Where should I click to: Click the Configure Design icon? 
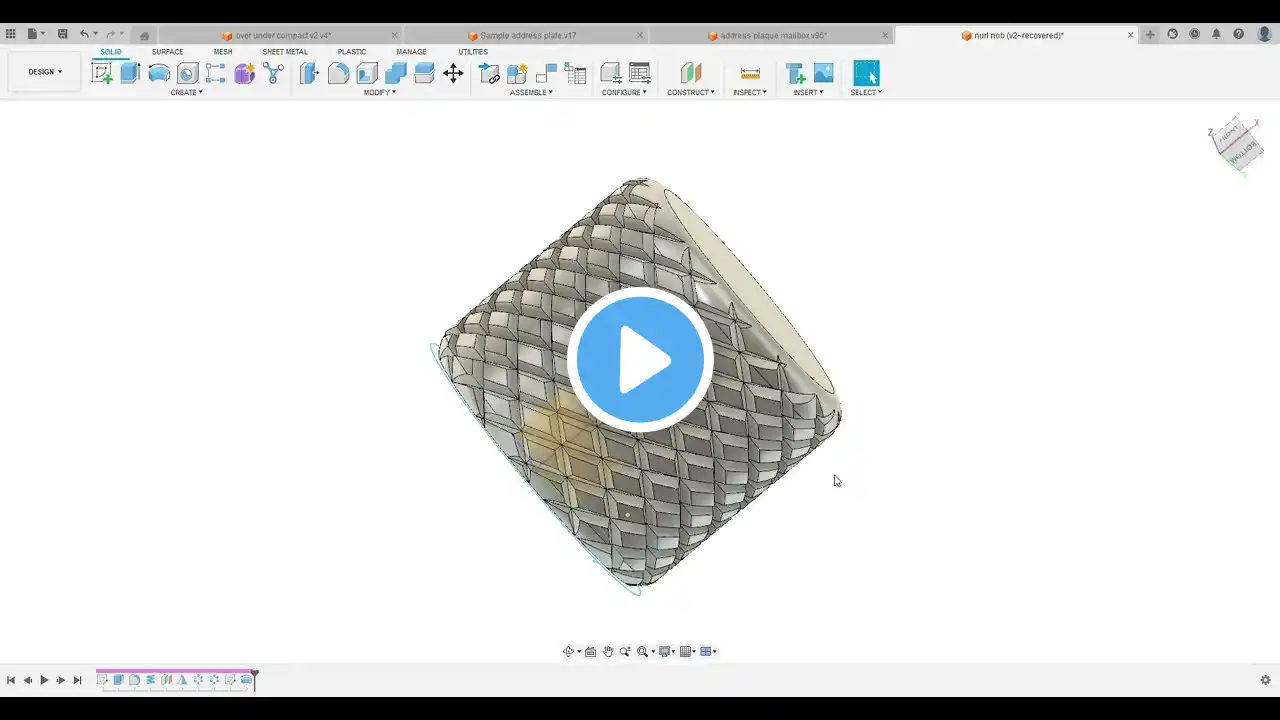tap(610, 73)
